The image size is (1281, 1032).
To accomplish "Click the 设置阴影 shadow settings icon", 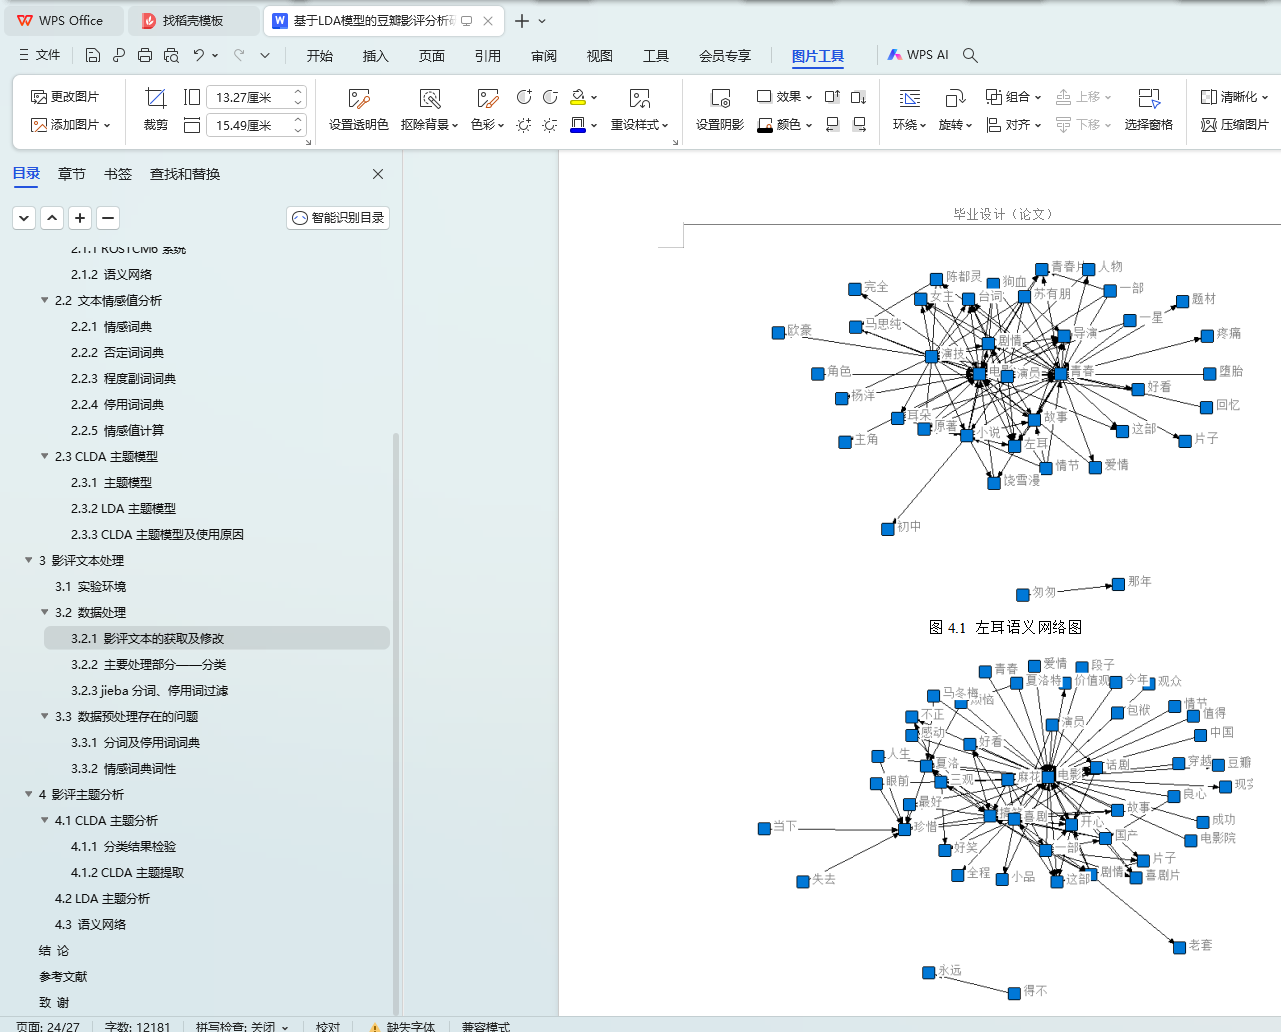I will click(720, 110).
